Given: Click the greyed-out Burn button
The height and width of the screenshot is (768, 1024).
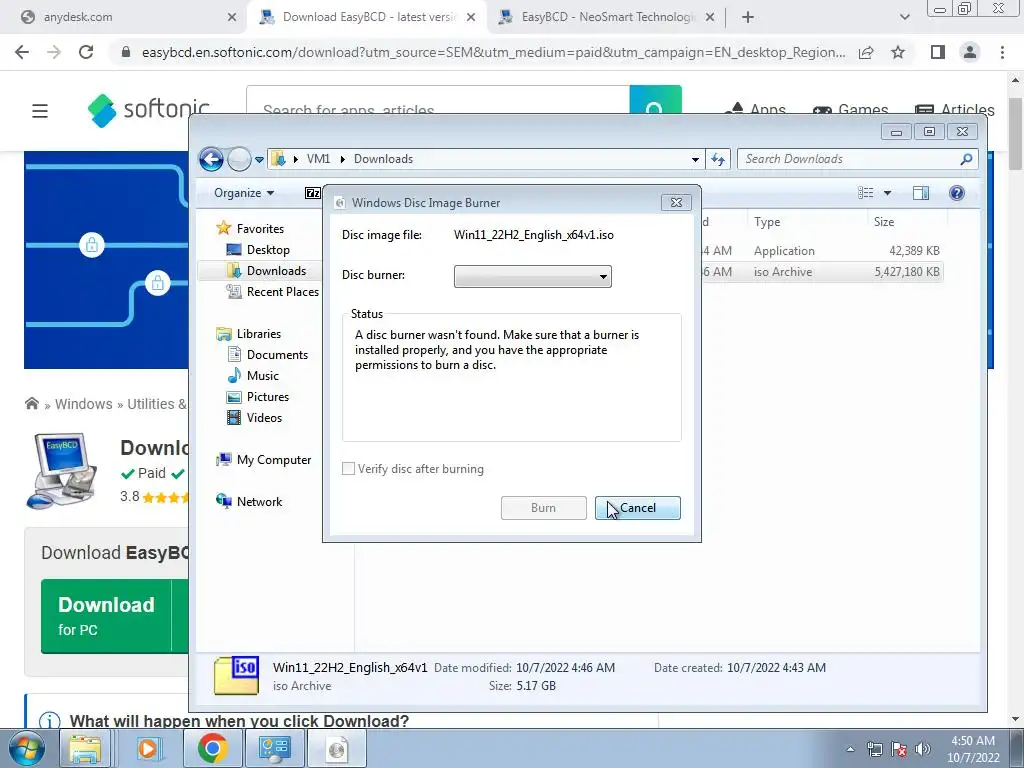Looking at the screenshot, I should (x=543, y=508).
